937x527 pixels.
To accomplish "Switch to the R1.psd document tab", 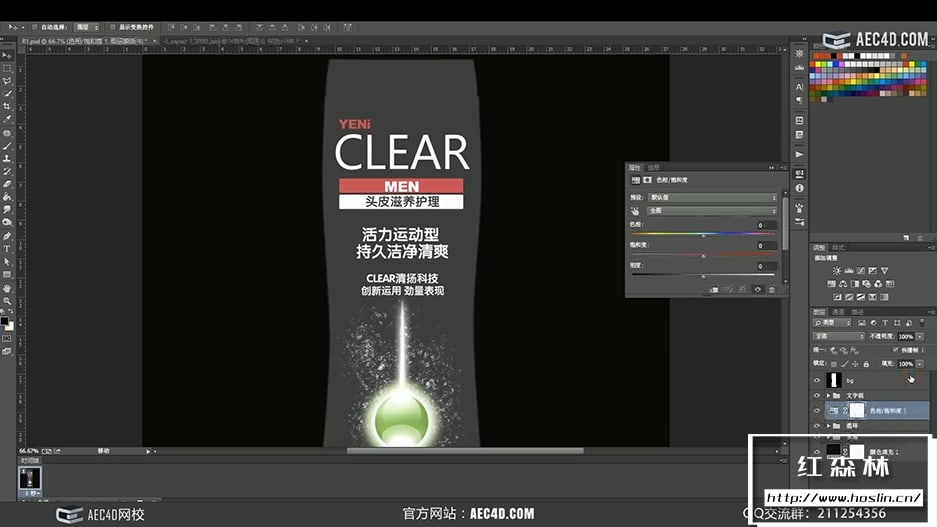I will [x=84, y=41].
